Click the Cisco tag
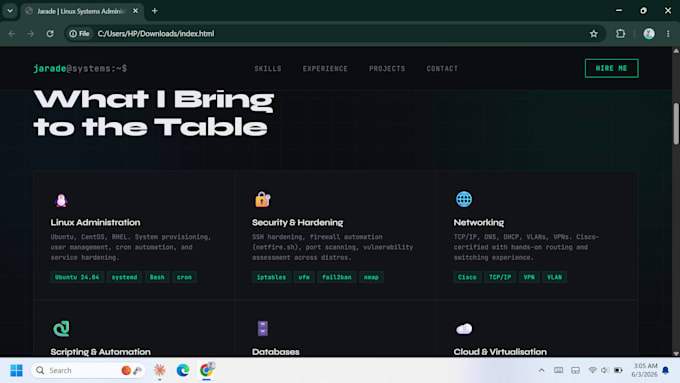 coord(467,277)
